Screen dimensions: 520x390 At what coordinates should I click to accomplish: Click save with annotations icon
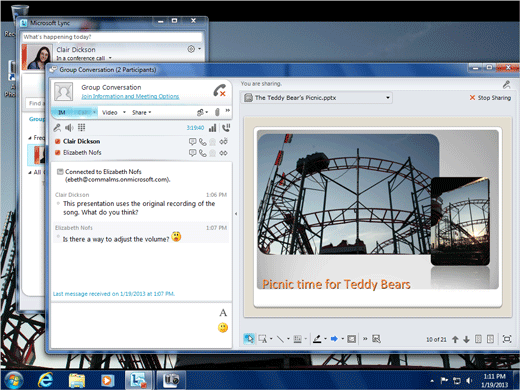[x=376, y=339]
